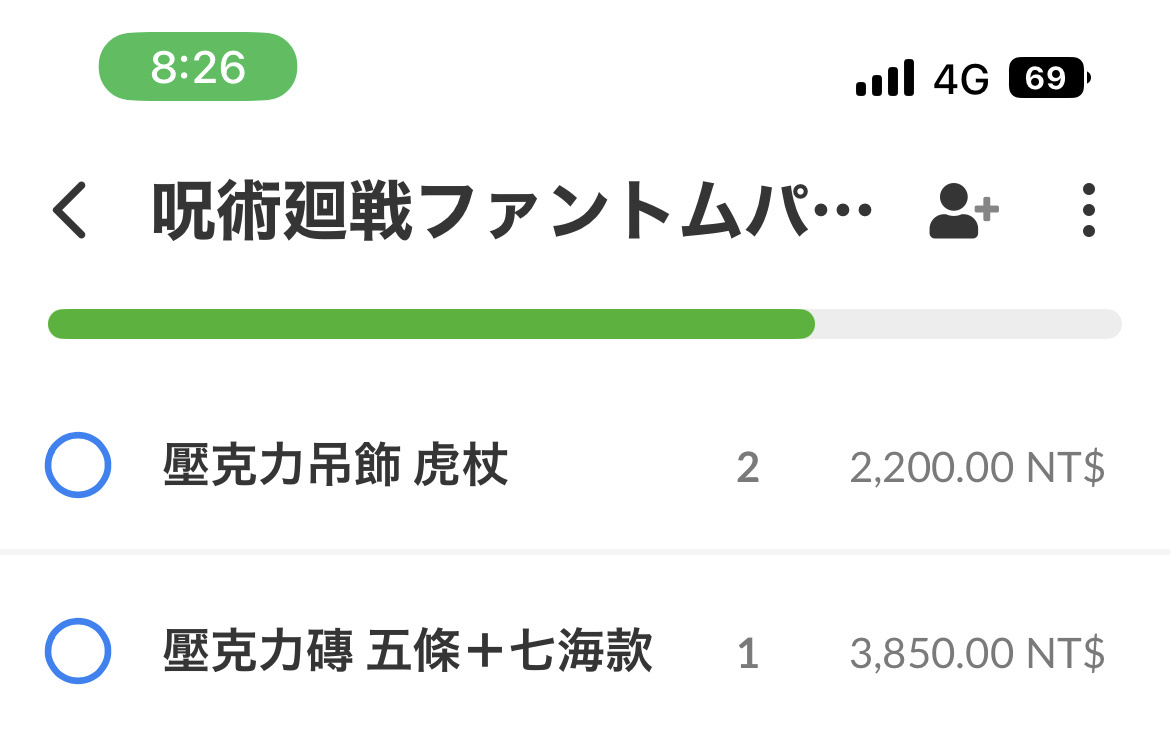Open the three-dot overflow menu
The image size is (1170, 734).
click(1089, 210)
